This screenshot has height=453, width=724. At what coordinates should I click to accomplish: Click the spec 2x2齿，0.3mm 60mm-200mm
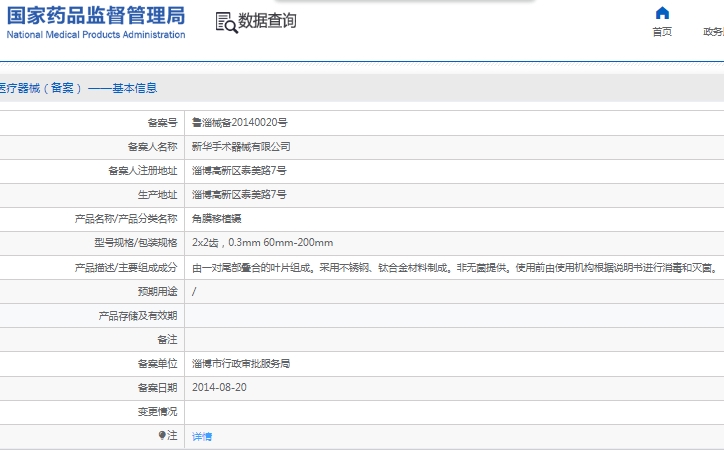point(262,242)
